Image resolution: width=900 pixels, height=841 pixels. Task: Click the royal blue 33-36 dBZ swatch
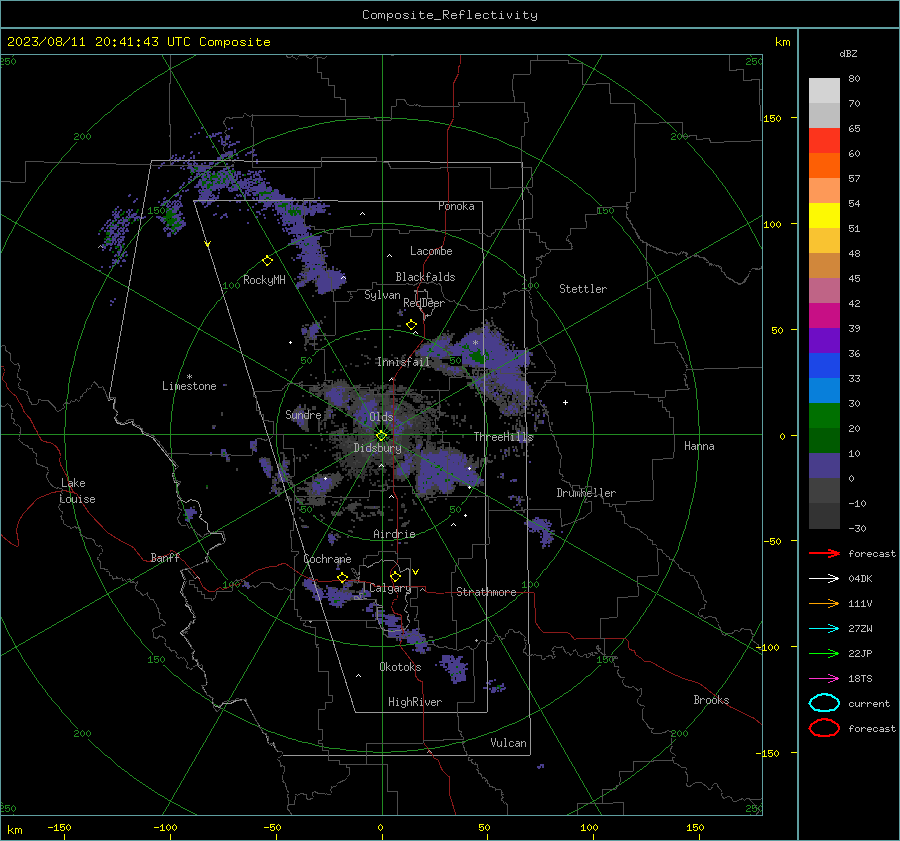824,366
